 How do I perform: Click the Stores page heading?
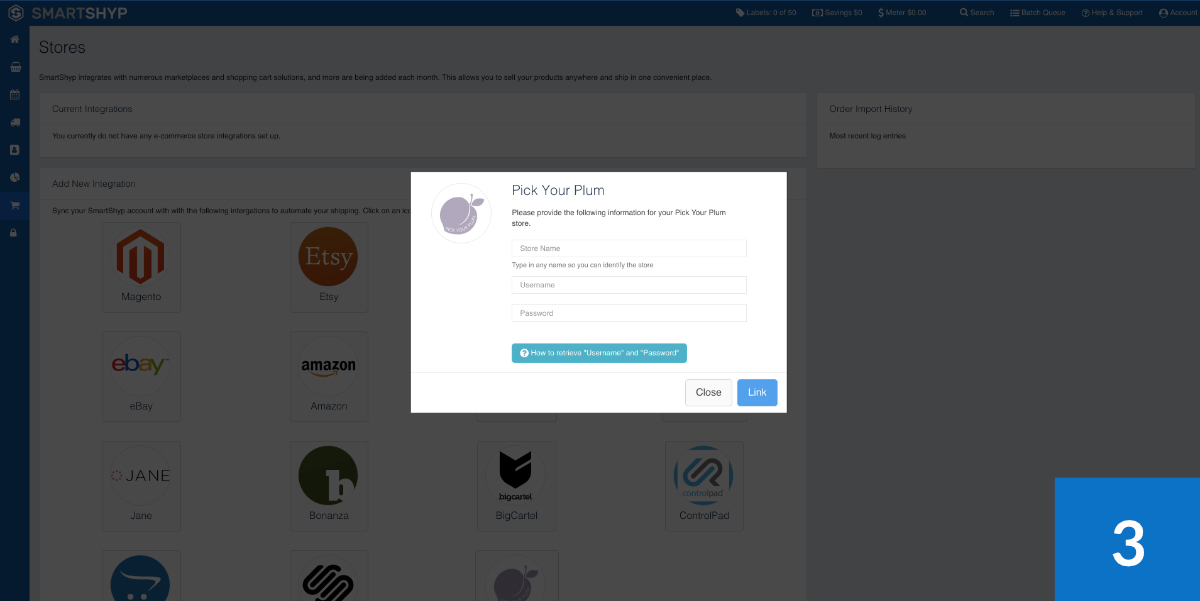pyautogui.click(x=62, y=47)
